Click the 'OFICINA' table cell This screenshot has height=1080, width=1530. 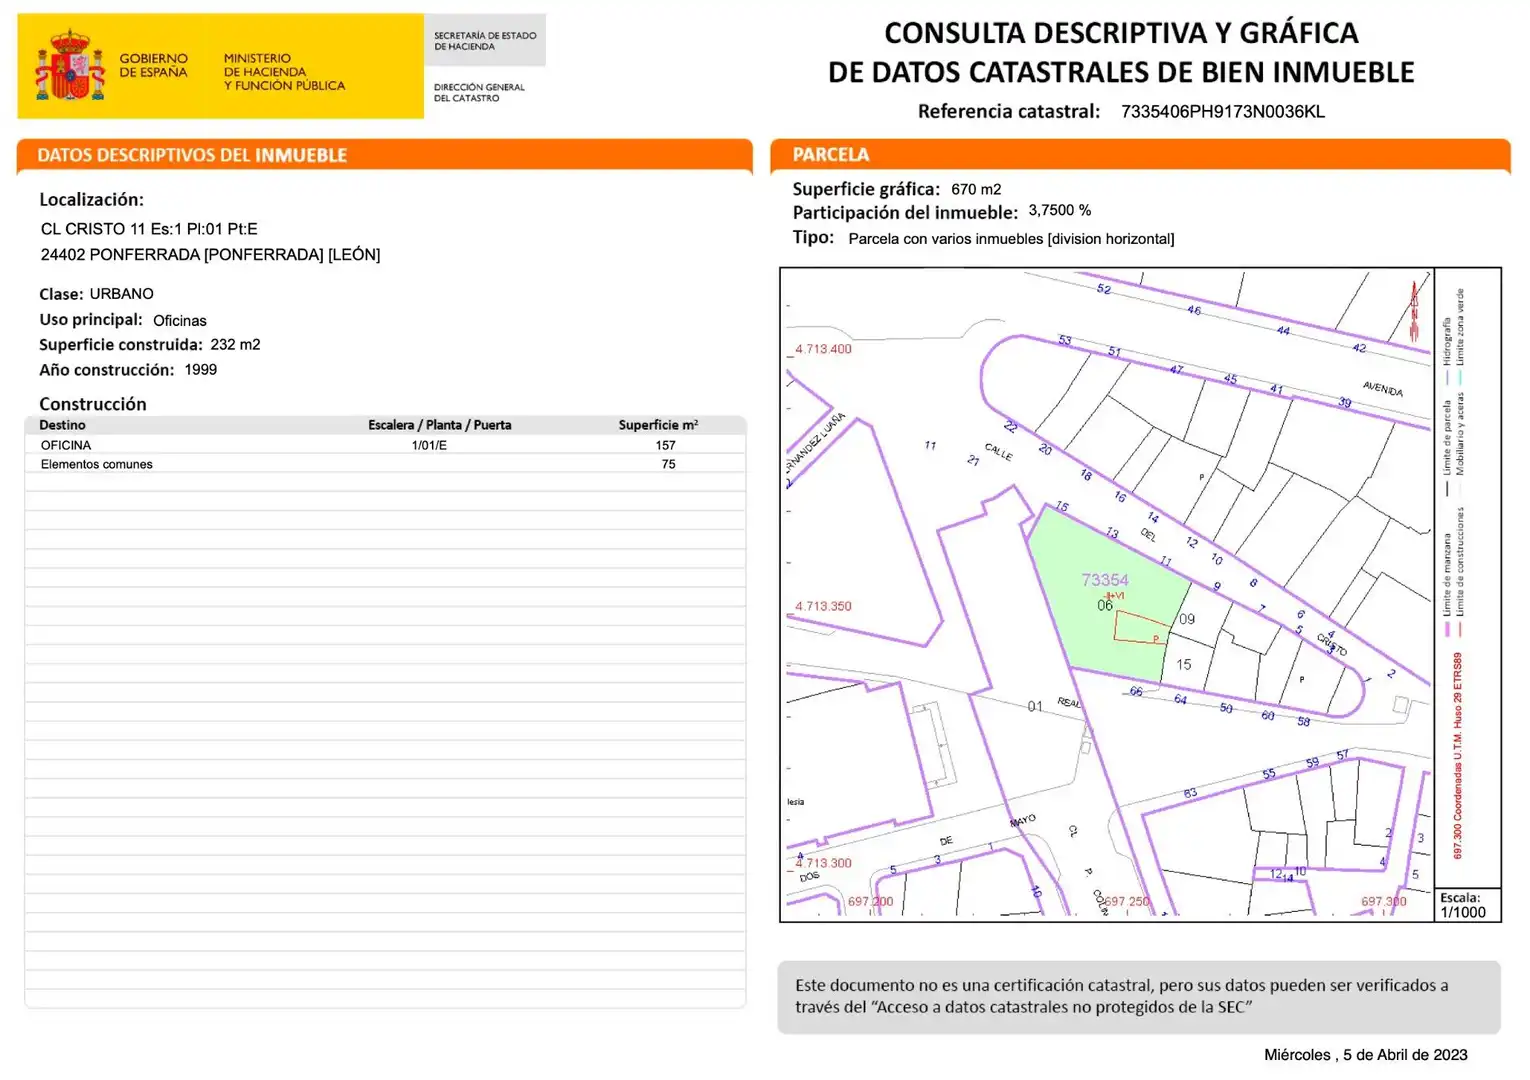[x=66, y=445]
